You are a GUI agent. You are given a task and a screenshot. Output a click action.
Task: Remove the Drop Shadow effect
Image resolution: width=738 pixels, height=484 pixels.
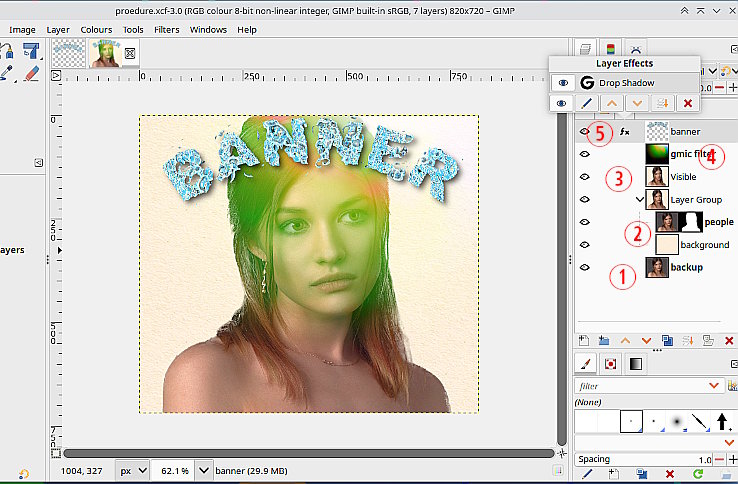tap(688, 103)
